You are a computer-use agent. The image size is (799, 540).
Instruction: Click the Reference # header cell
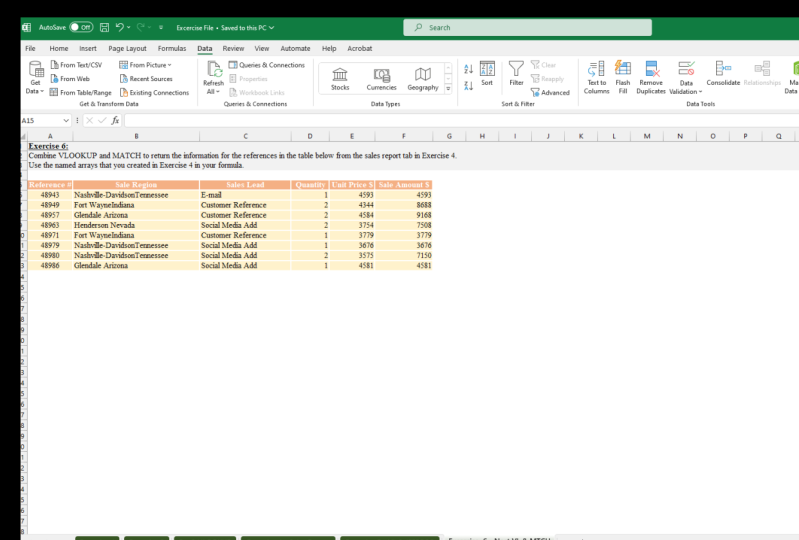point(50,184)
